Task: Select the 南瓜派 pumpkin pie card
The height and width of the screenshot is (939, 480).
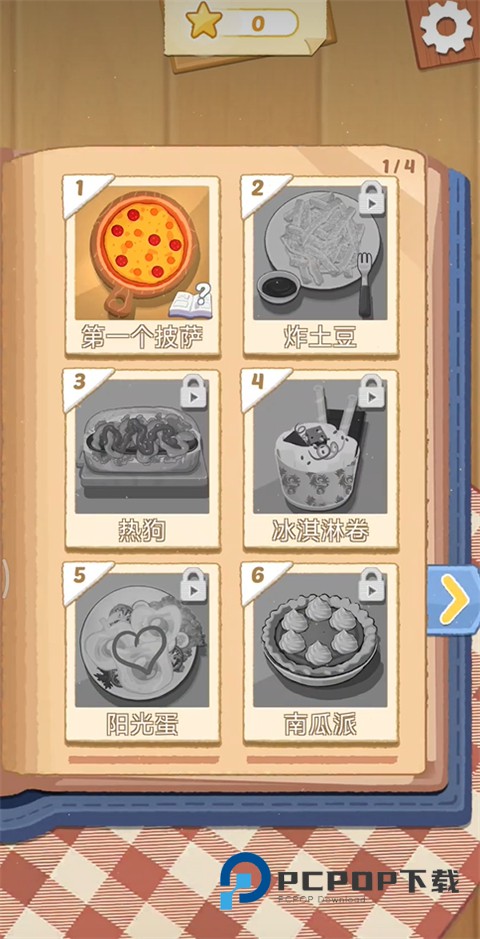Action: [320, 652]
